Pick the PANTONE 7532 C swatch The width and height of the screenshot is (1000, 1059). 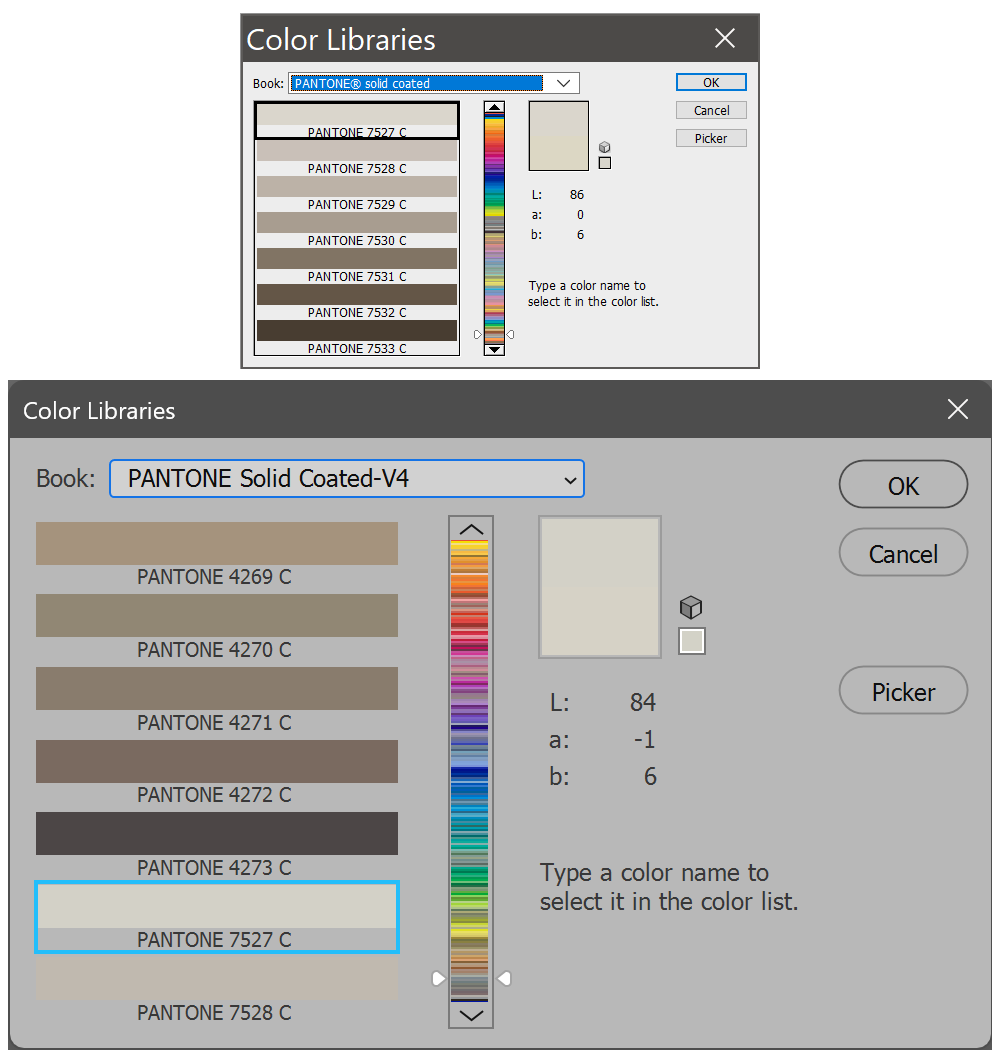pos(357,301)
